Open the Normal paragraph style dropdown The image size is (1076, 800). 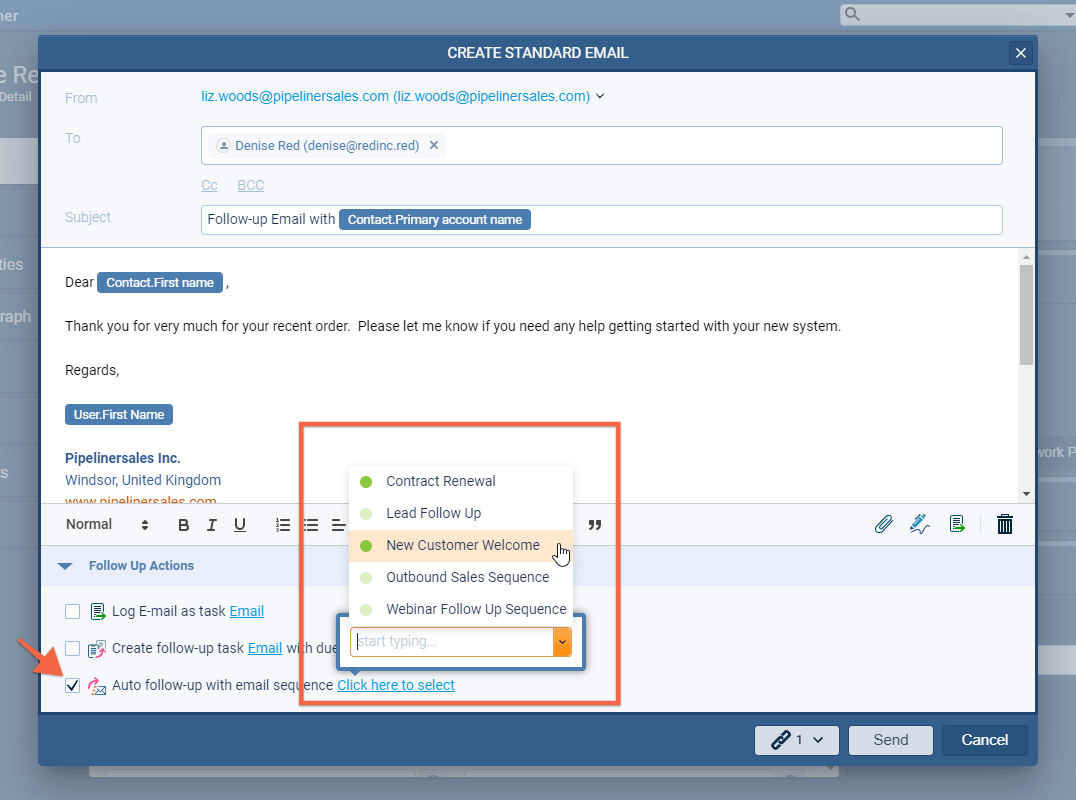[x=107, y=525]
